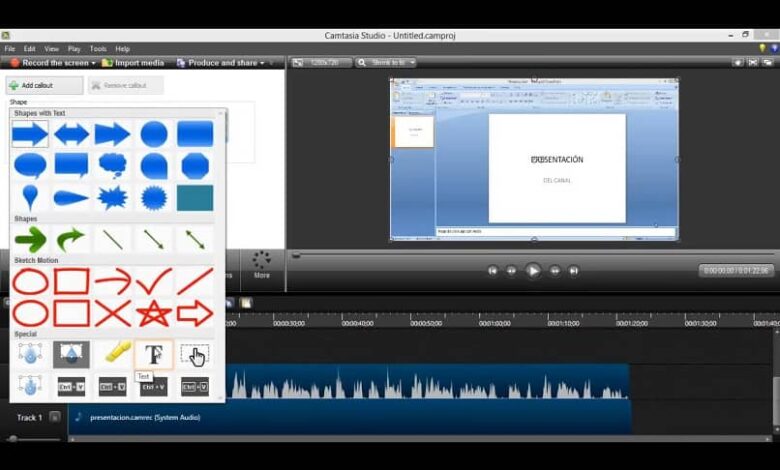Select the blue double-headed arrow callout
Image resolution: width=780 pixels, height=470 pixels.
coord(72,134)
